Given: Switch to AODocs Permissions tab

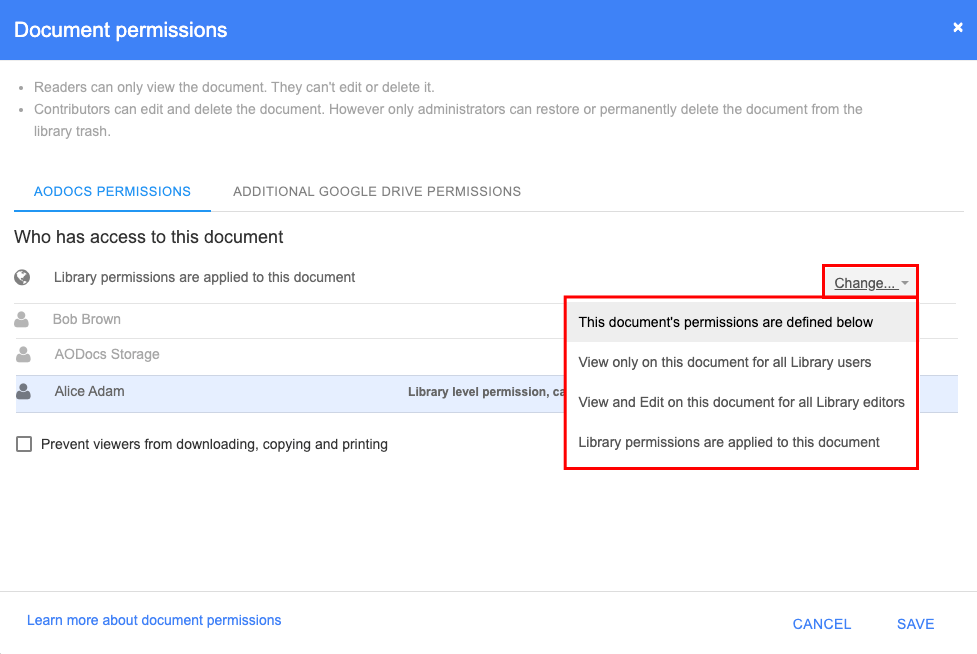Looking at the screenshot, I should 112,192.
